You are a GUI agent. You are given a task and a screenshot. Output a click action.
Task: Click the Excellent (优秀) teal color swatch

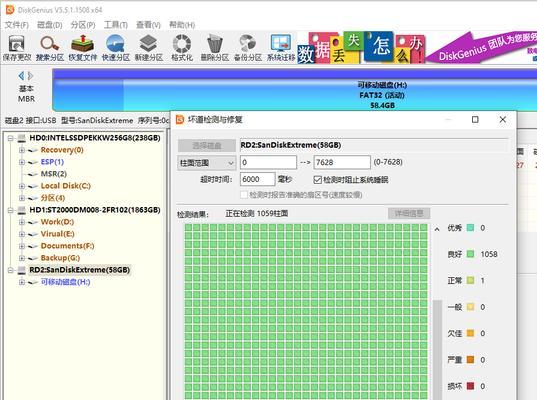click(471, 228)
